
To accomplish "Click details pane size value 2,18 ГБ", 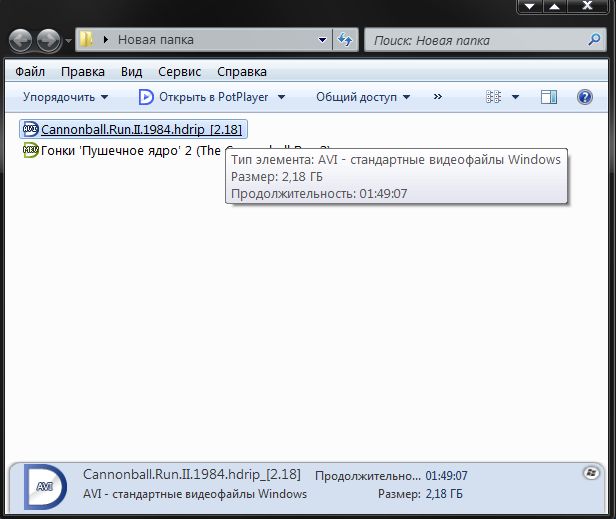I will [x=444, y=494].
